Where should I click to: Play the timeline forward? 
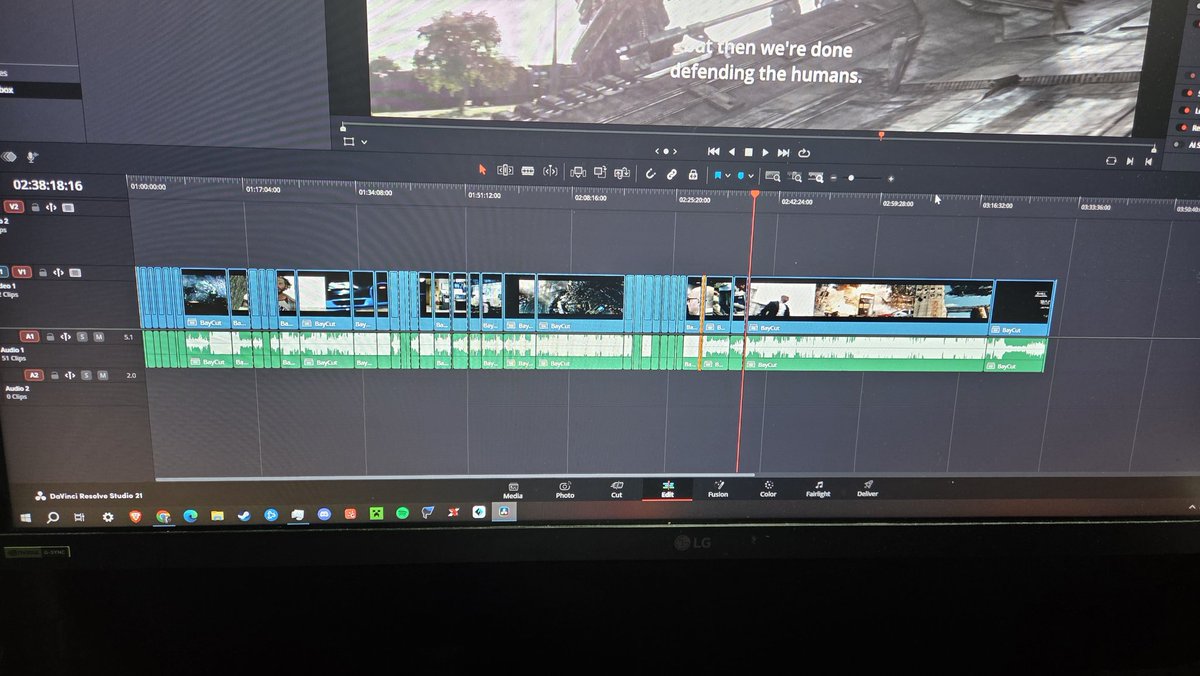[x=765, y=152]
